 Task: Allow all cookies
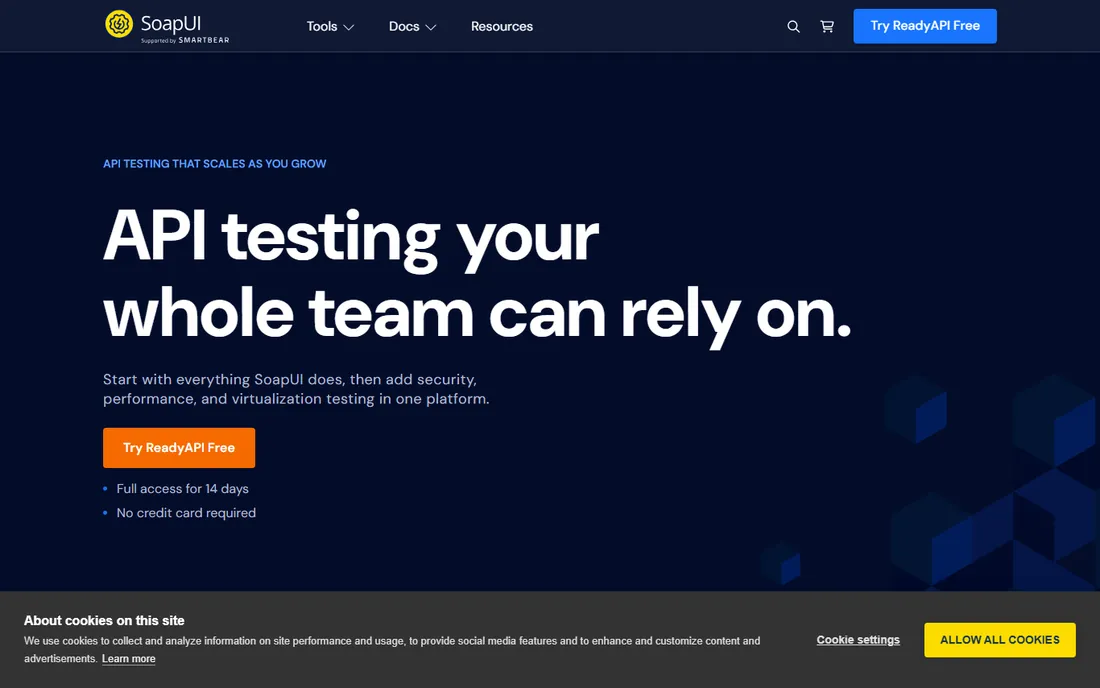pyautogui.click(x=1000, y=640)
